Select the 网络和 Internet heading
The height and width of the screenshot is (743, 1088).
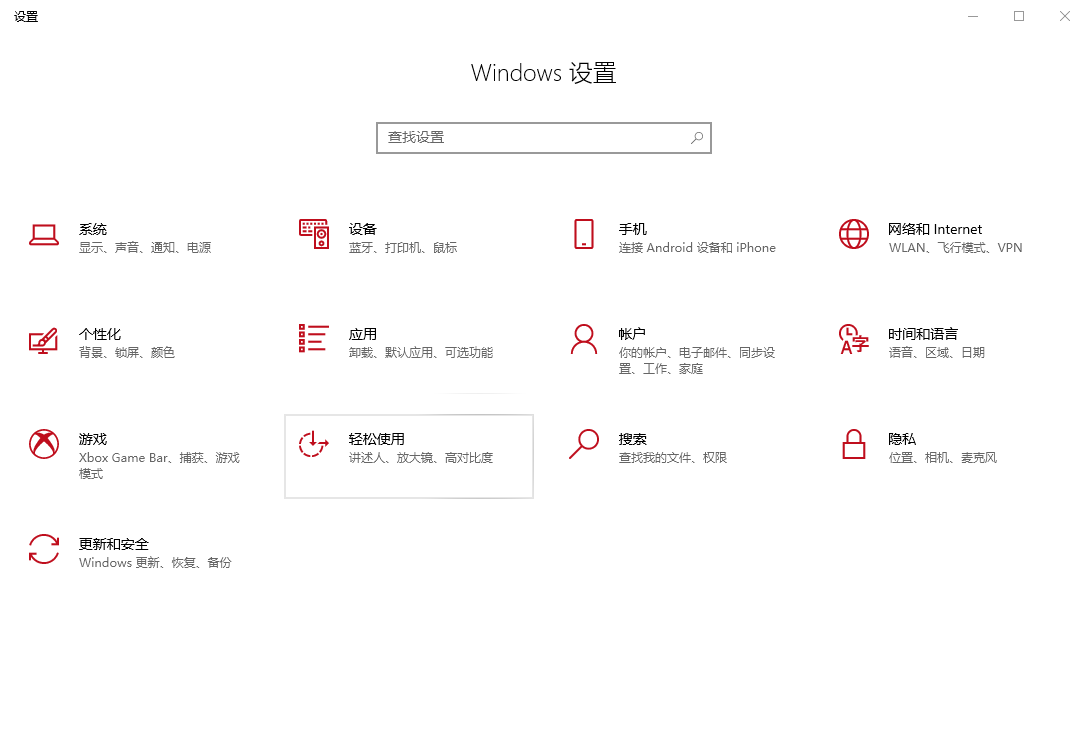click(x=935, y=229)
